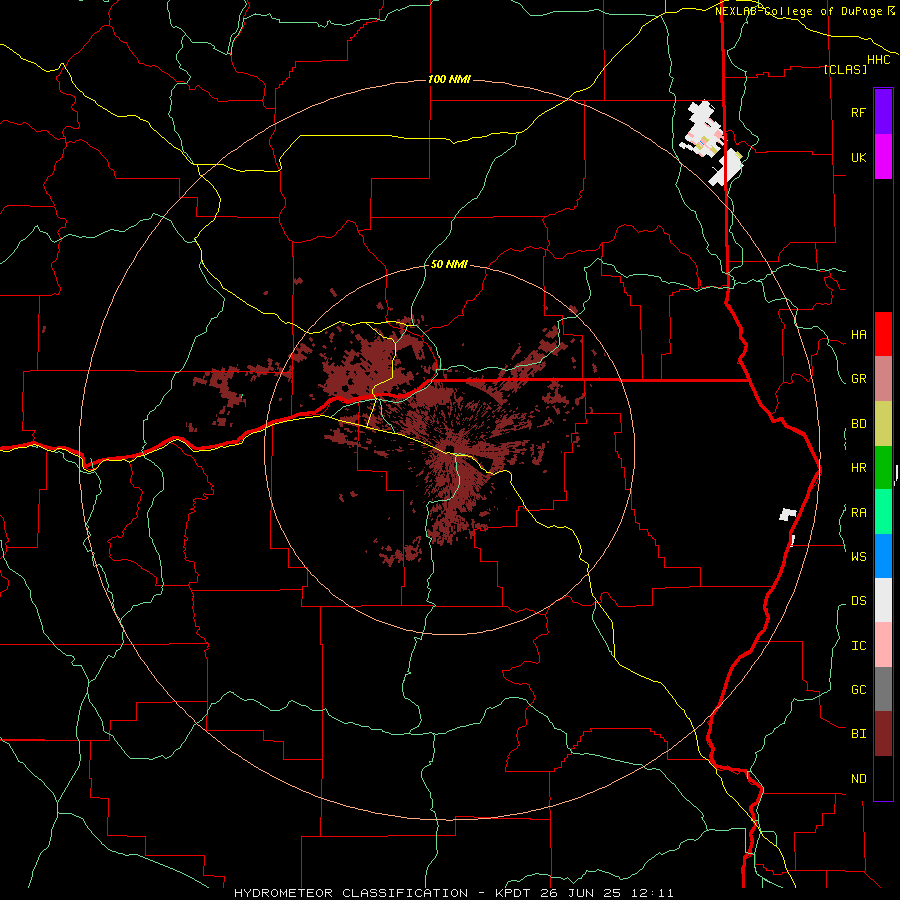Click the BD yellow legend swatch
The width and height of the screenshot is (900, 900).
(883, 424)
